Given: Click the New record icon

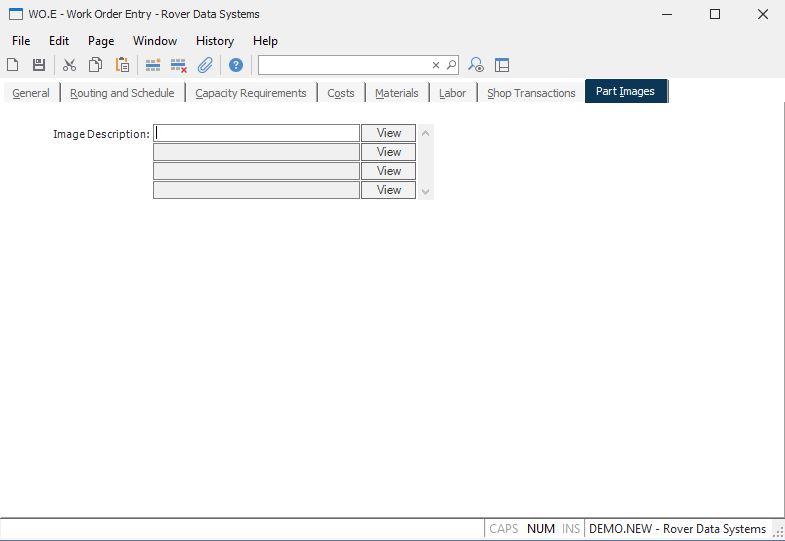Looking at the screenshot, I should tap(13, 65).
